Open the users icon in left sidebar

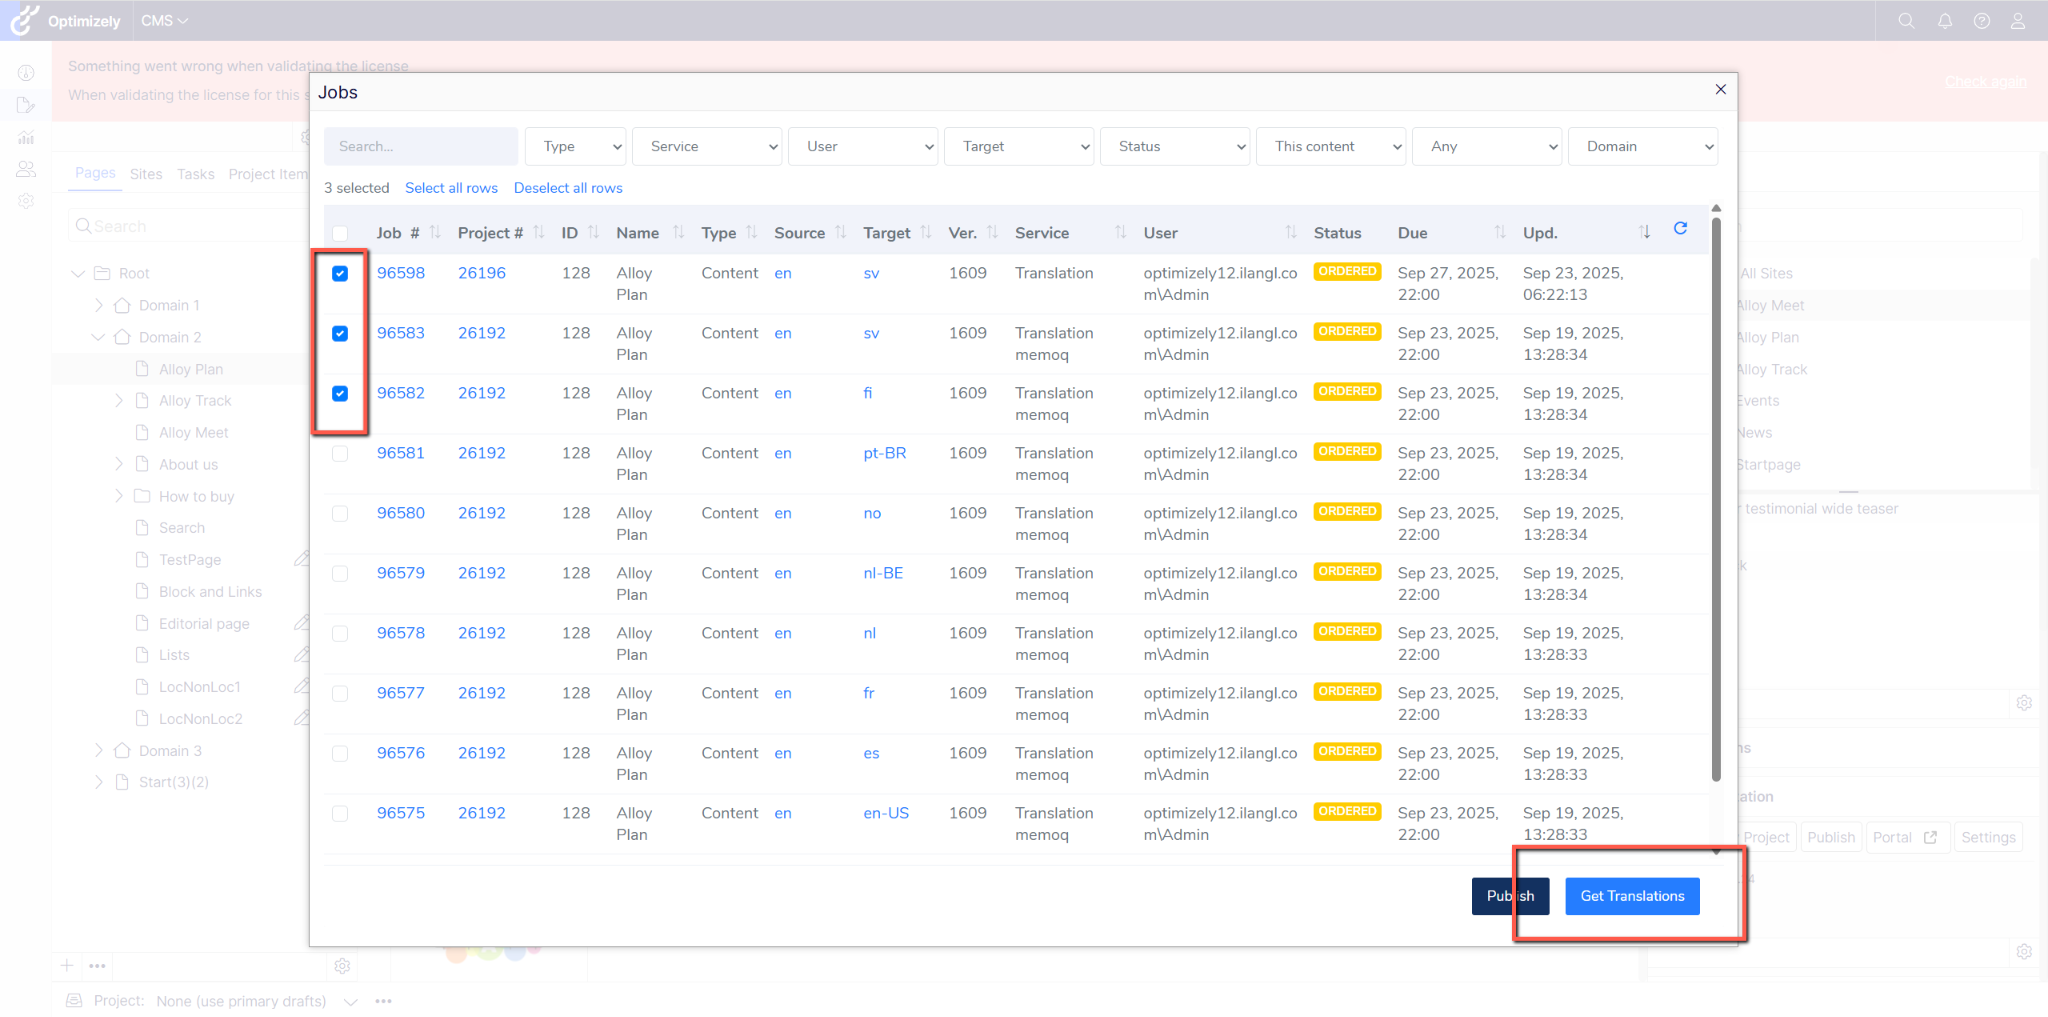tap(26, 170)
